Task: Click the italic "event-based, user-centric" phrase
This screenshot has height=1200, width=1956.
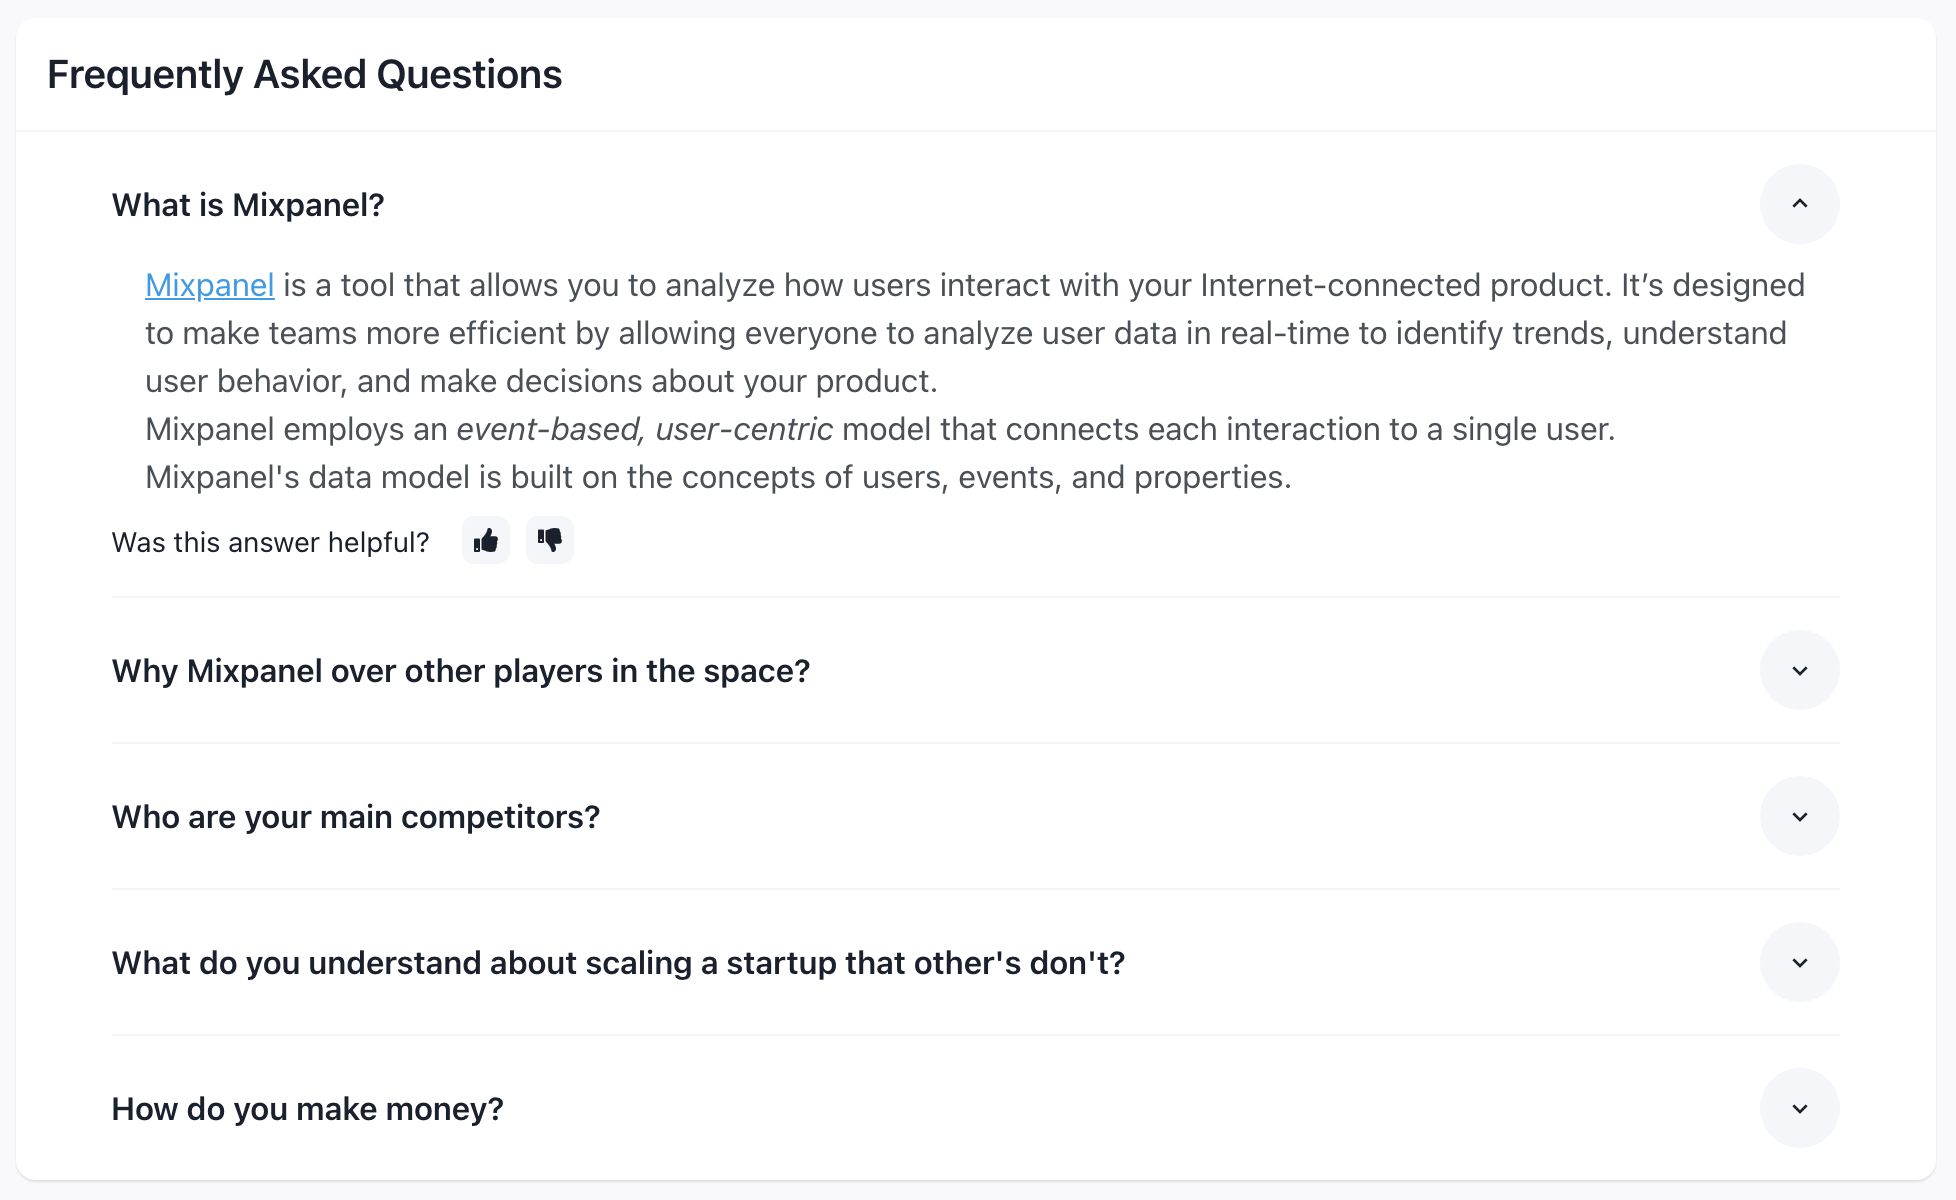Action: pyautogui.click(x=644, y=429)
